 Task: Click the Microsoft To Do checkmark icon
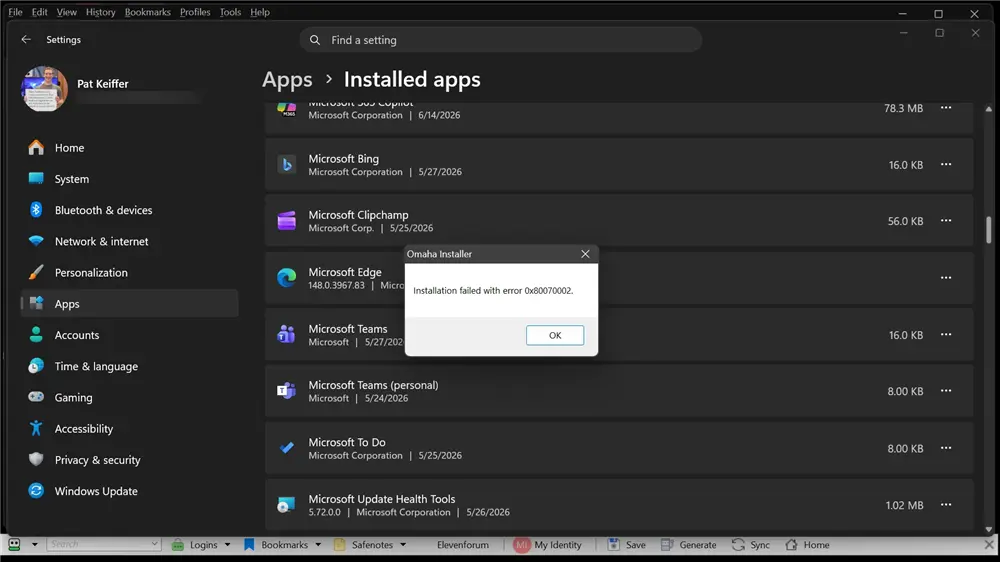[286, 448]
